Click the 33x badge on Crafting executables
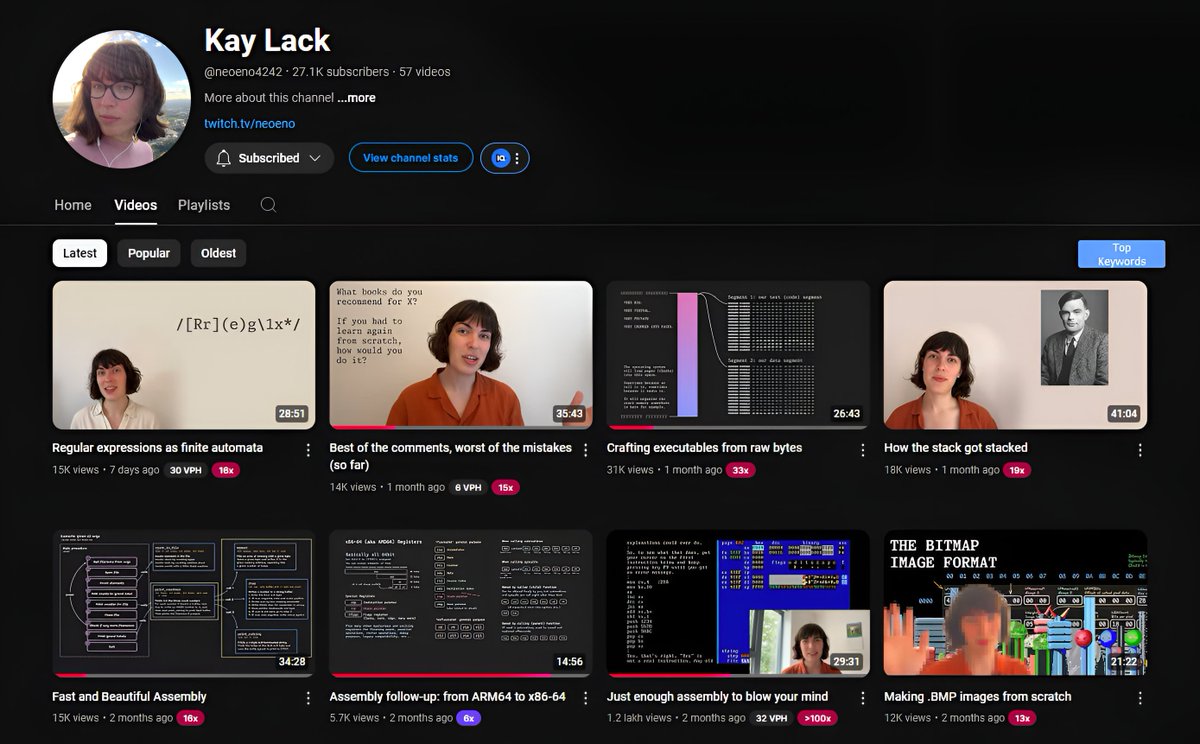 pos(741,470)
